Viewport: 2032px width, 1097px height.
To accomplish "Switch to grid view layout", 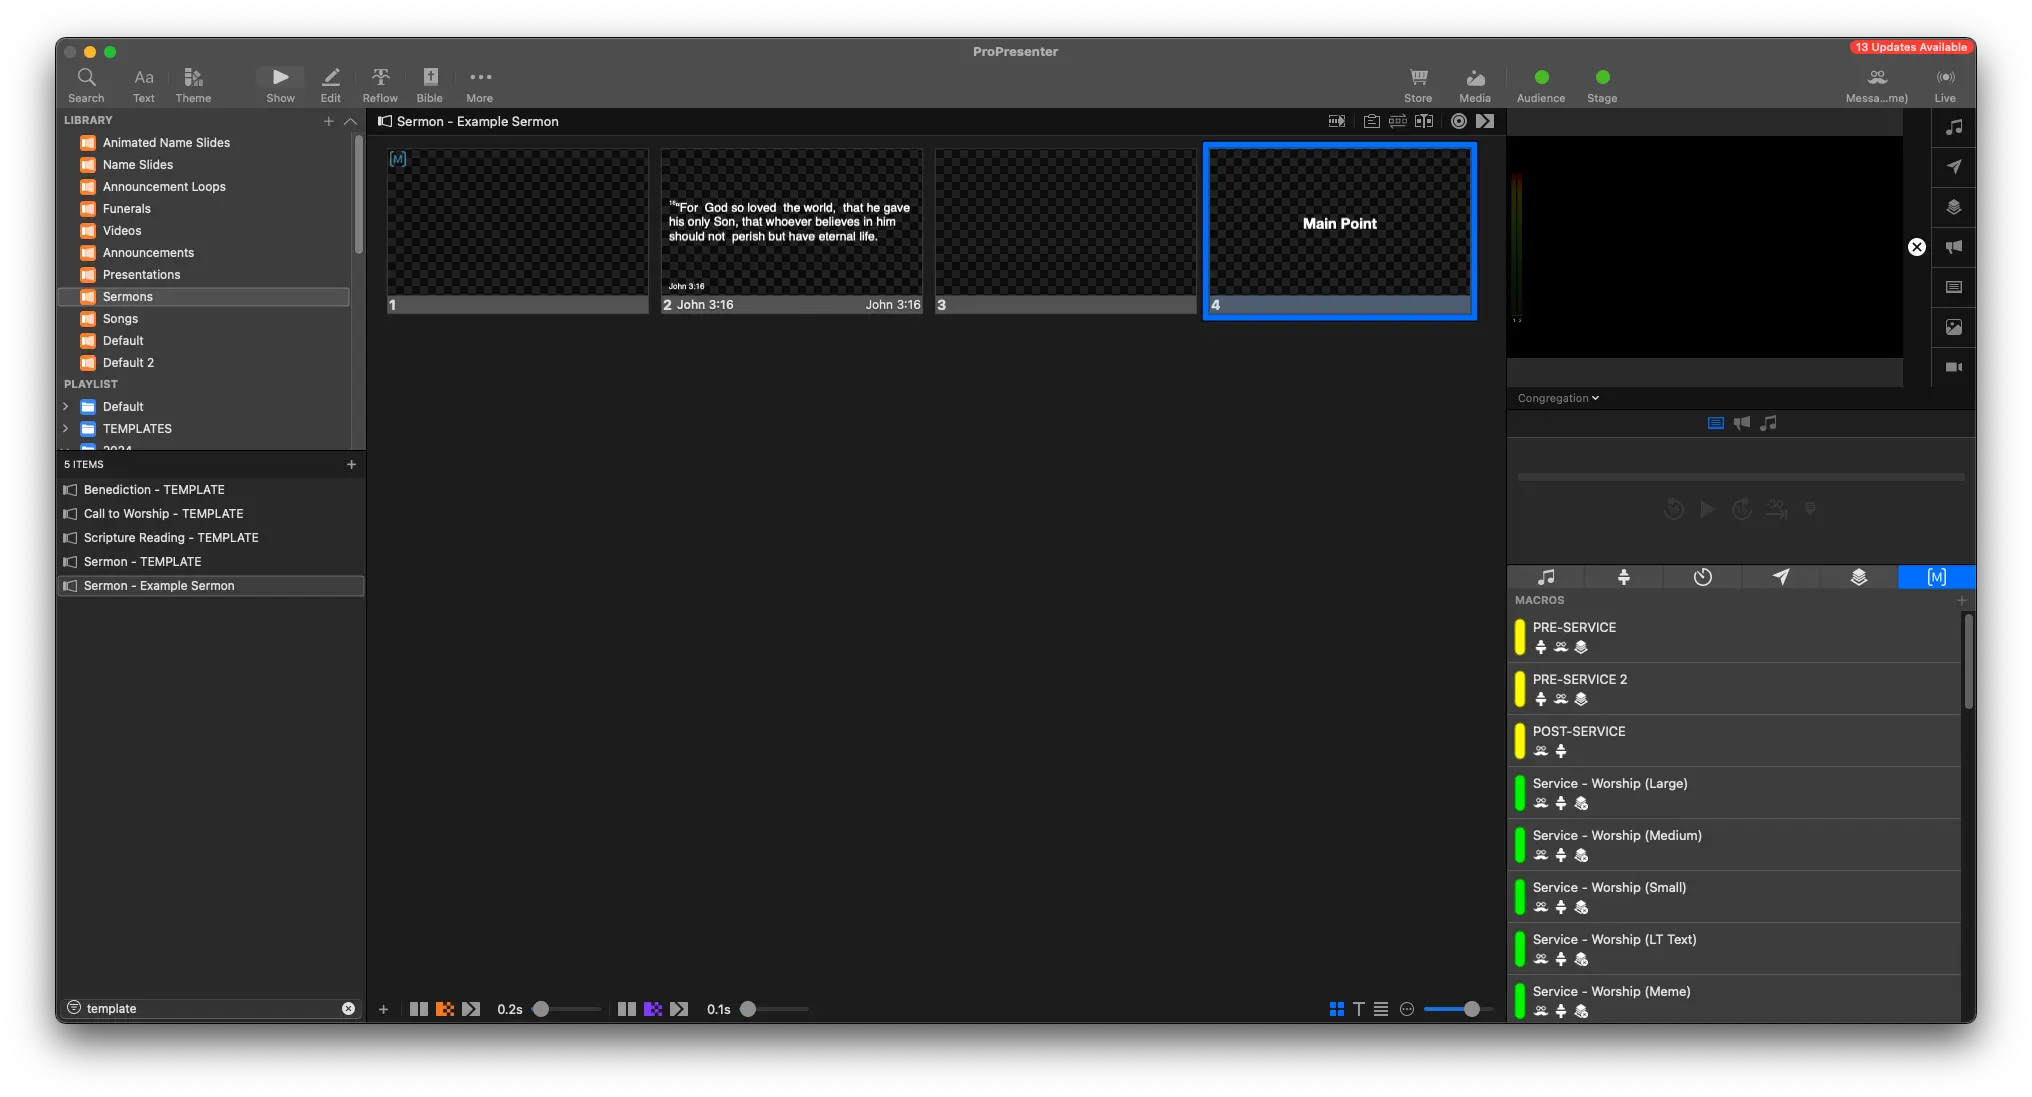I will click(x=1336, y=1009).
